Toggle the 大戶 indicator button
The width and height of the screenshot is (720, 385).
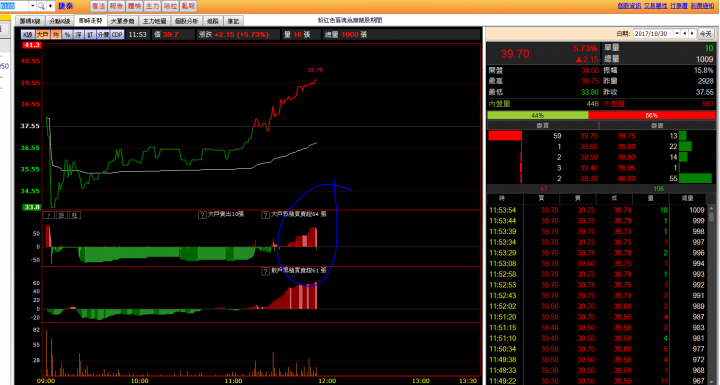[x=43, y=35]
